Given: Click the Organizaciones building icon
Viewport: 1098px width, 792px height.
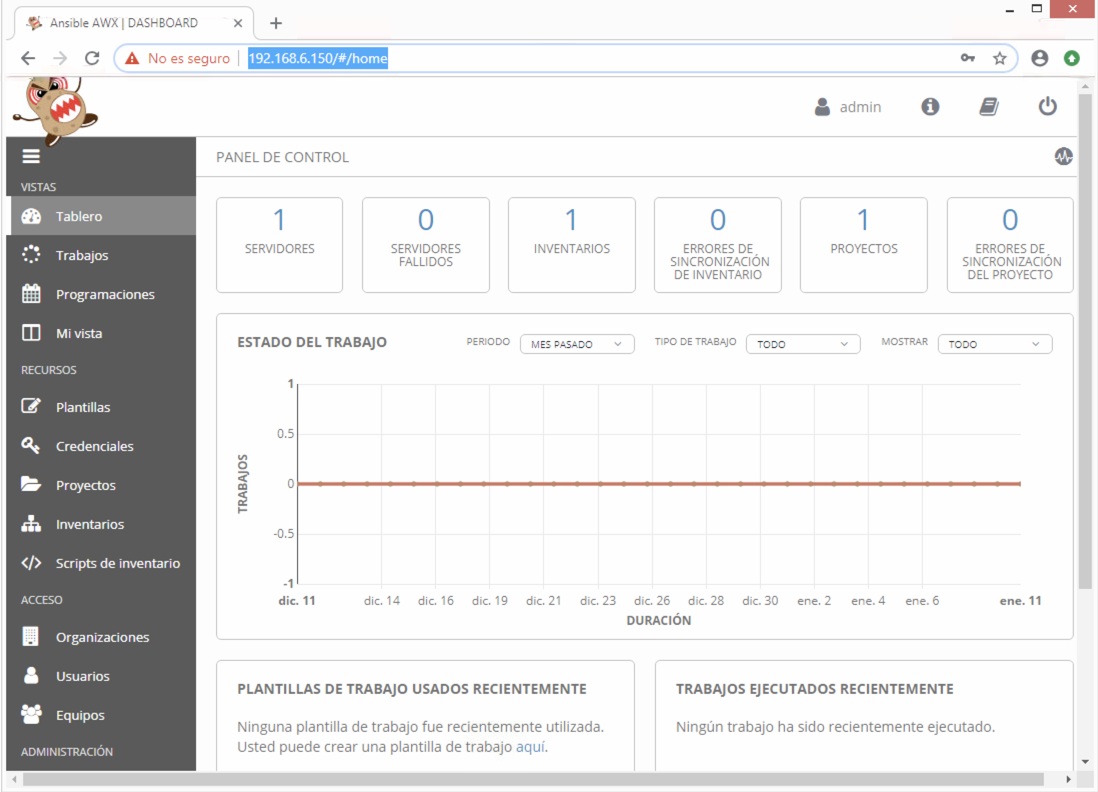Looking at the screenshot, I should [x=31, y=637].
